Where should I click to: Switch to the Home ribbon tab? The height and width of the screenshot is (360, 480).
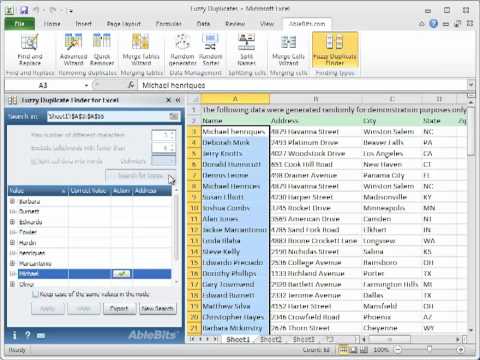(52, 24)
